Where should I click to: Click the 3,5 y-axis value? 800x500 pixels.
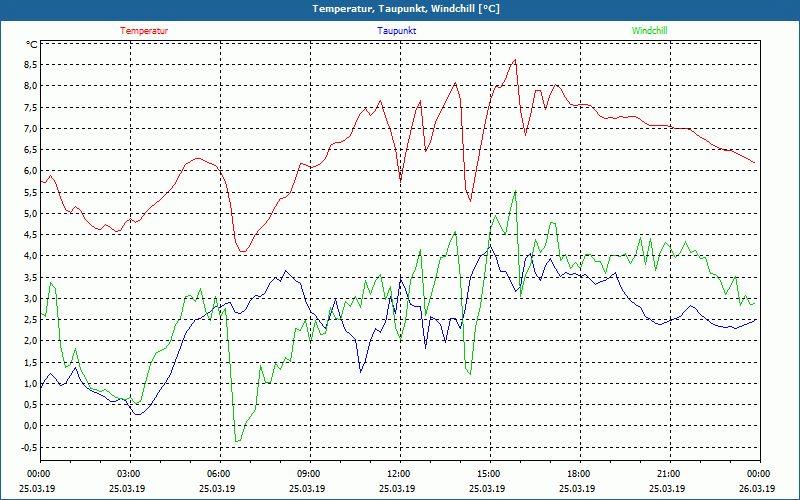pyautogui.click(x=31, y=277)
